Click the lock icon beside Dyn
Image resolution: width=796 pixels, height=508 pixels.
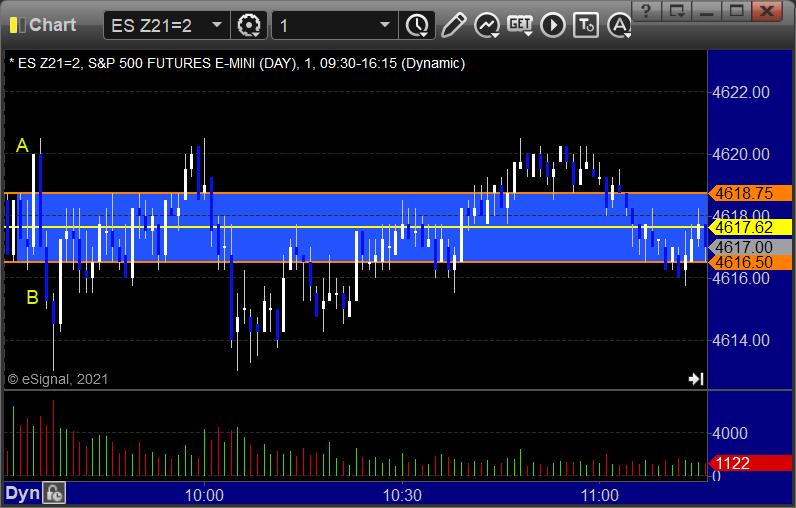click(x=54, y=493)
